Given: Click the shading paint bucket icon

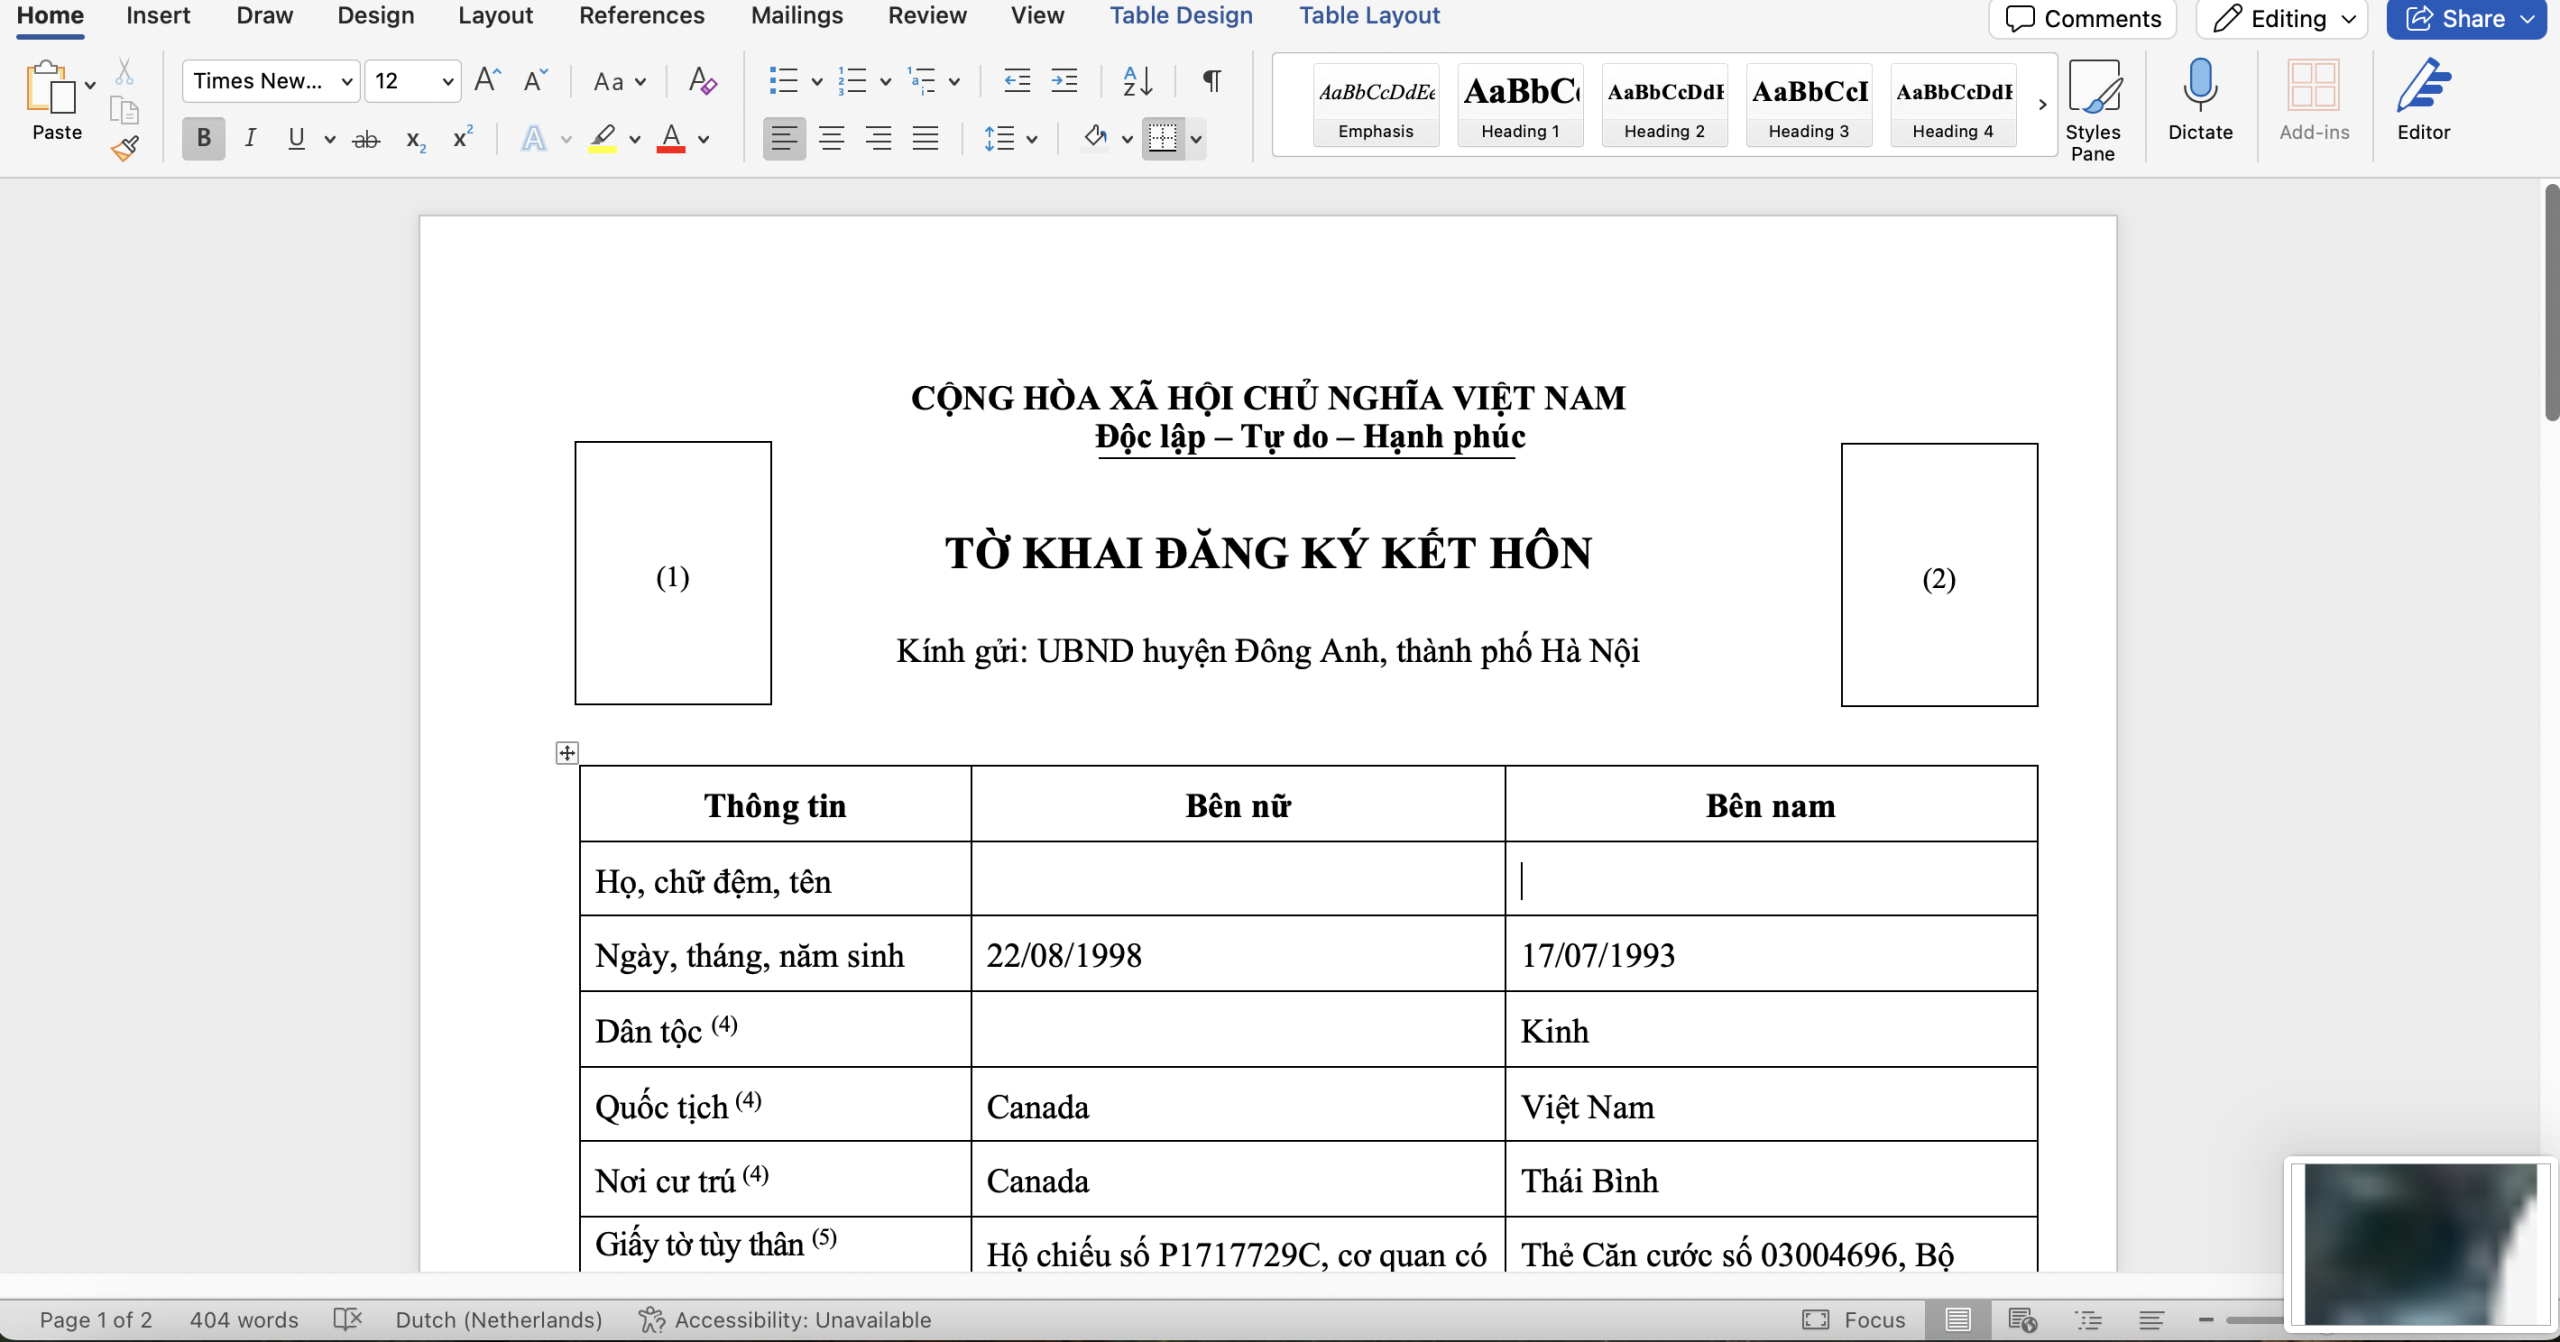Looking at the screenshot, I should pos(1096,136).
